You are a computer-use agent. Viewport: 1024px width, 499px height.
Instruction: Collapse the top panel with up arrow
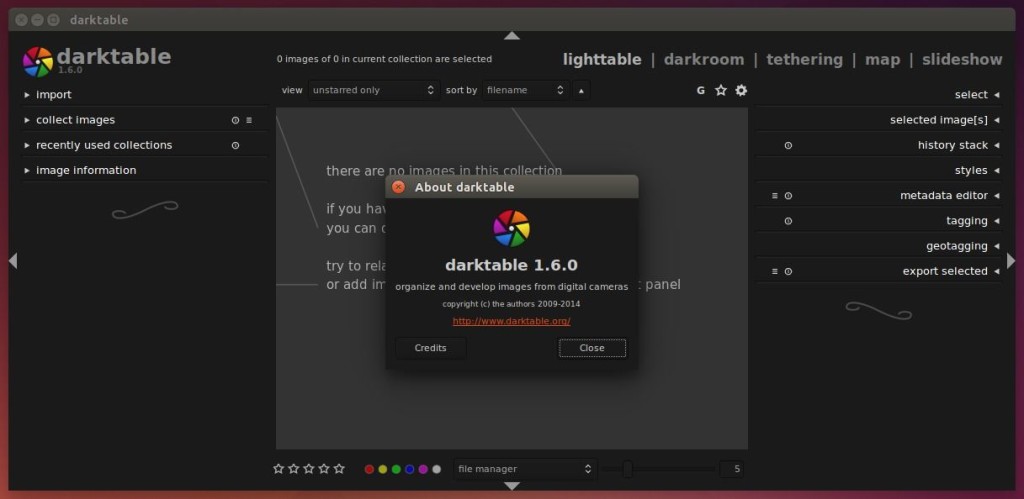[512, 35]
